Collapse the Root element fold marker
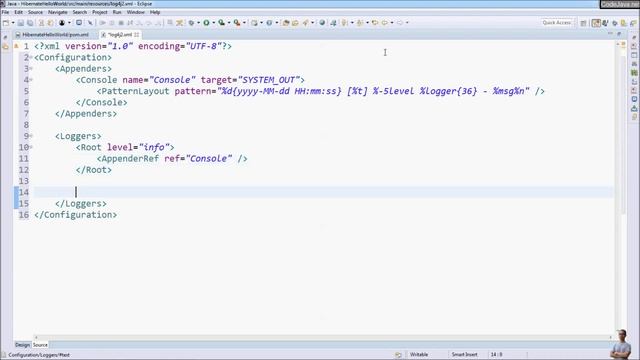The width and height of the screenshot is (640, 360). click(x=31, y=147)
